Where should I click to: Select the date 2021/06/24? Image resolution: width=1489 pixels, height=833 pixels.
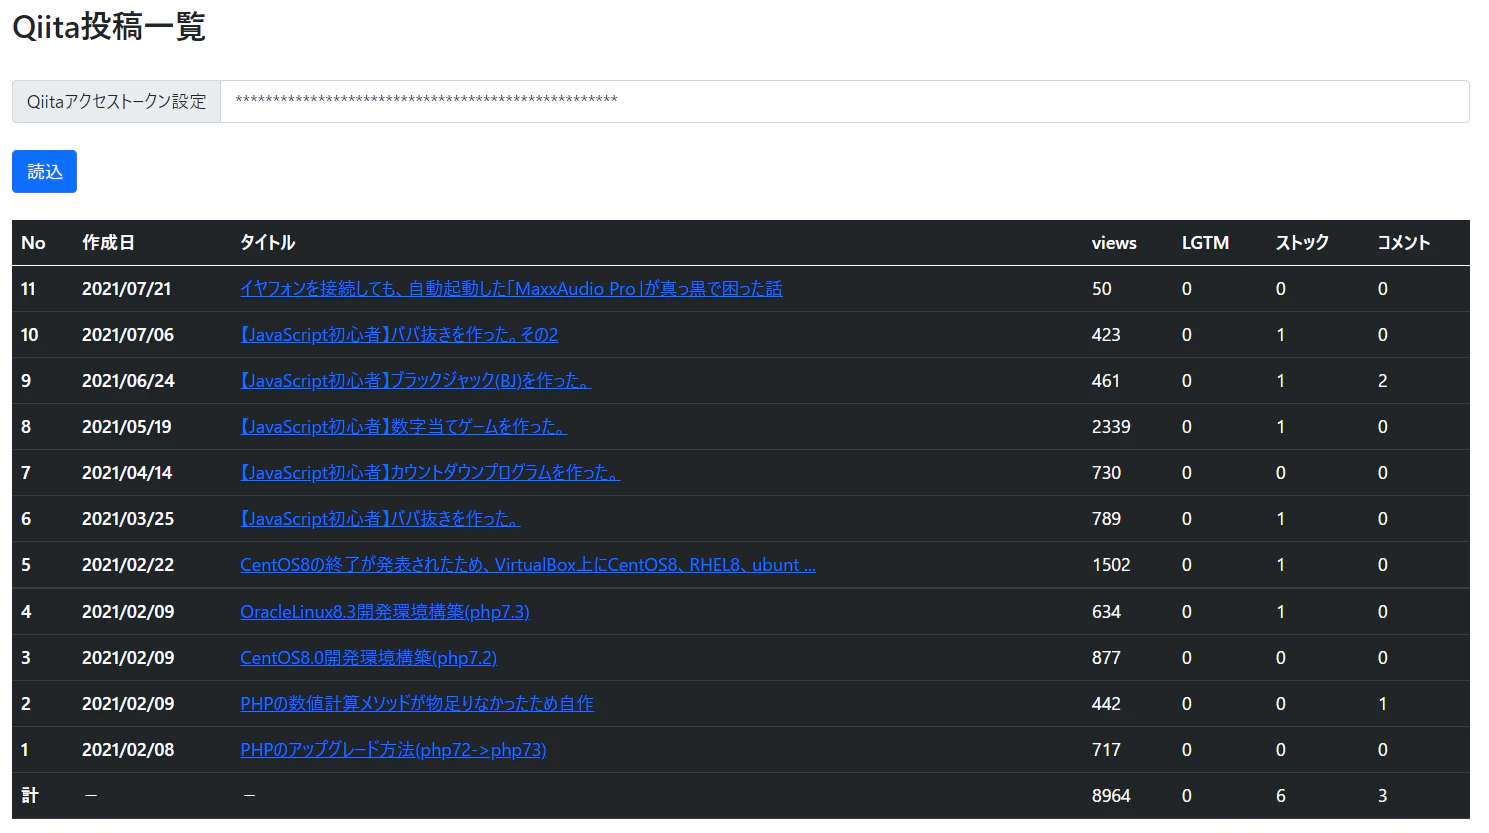coord(128,381)
